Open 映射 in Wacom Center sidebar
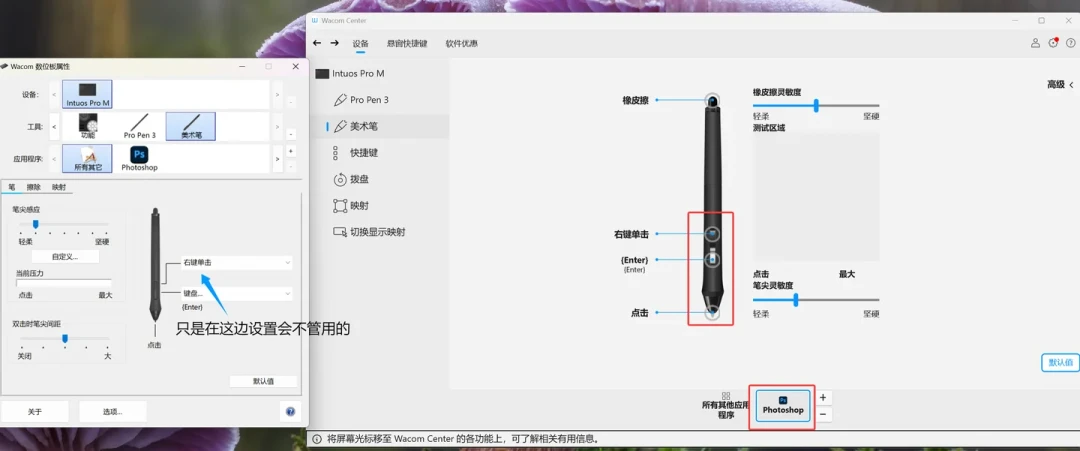This screenshot has width=1080, height=451. [351, 205]
